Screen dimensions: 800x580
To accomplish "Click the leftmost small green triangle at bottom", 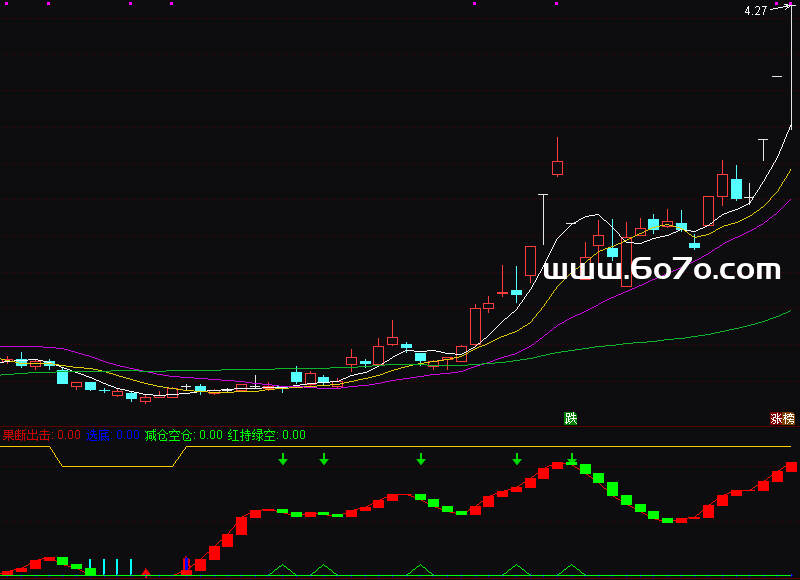I will click(283, 570).
